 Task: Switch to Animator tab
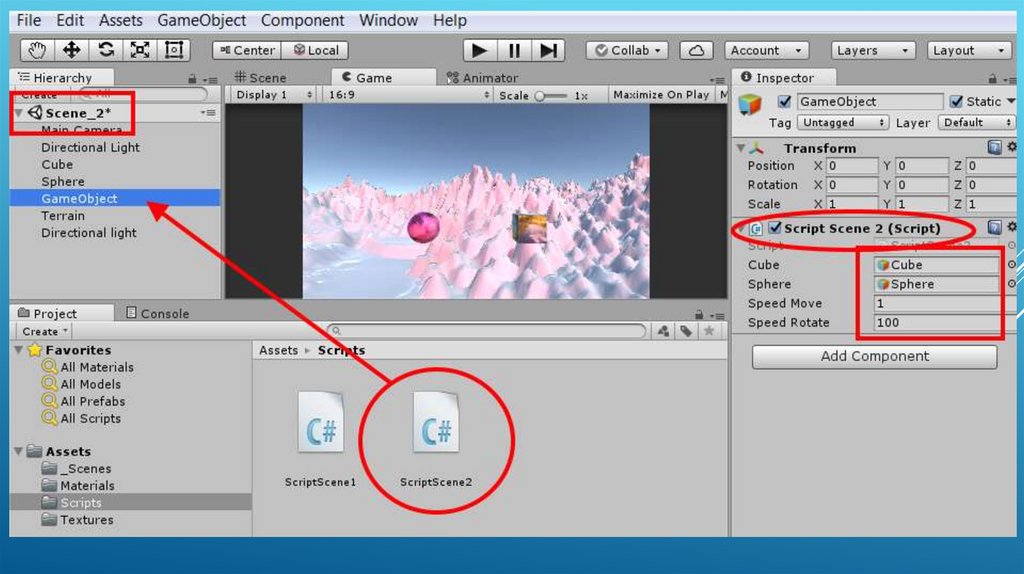click(x=482, y=78)
